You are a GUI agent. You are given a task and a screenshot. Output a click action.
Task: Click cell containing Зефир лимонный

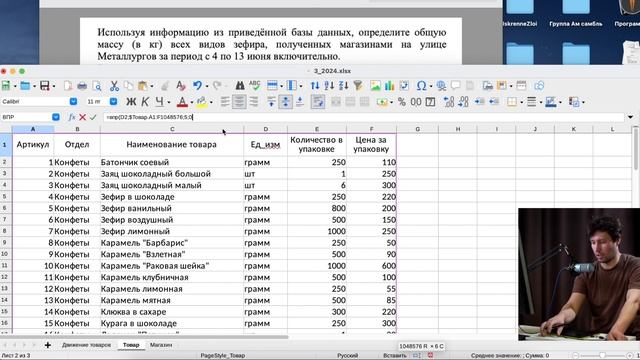click(x=172, y=231)
